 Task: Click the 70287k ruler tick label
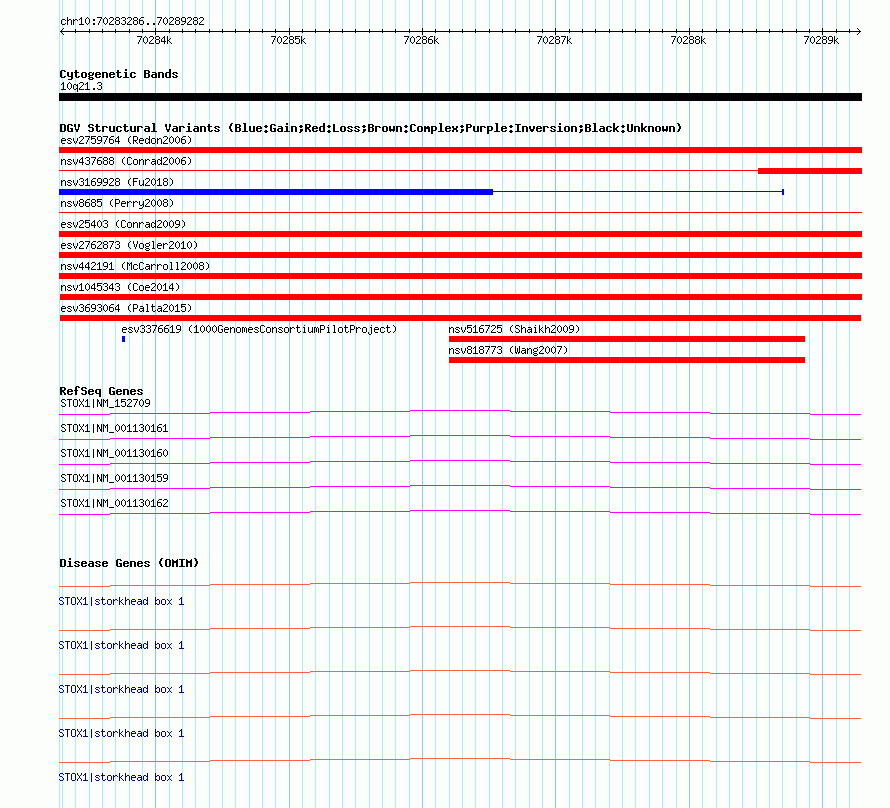click(x=555, y=40)
